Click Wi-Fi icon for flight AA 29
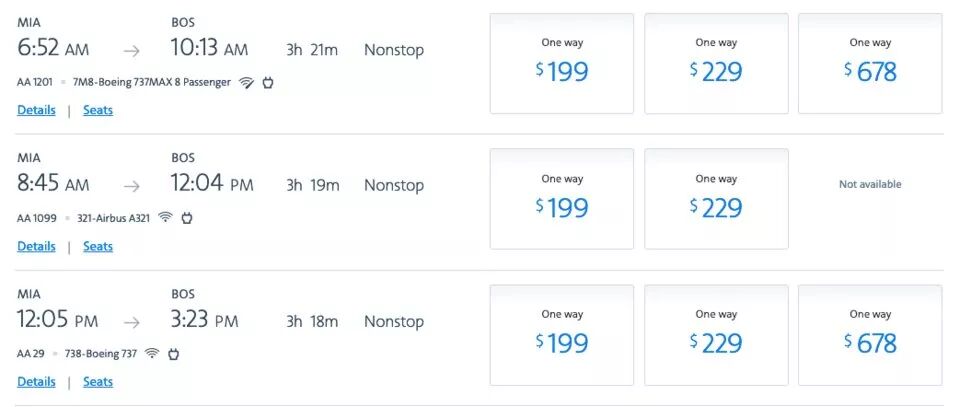The height and width of the screenshot is (407, 960). 152,353
